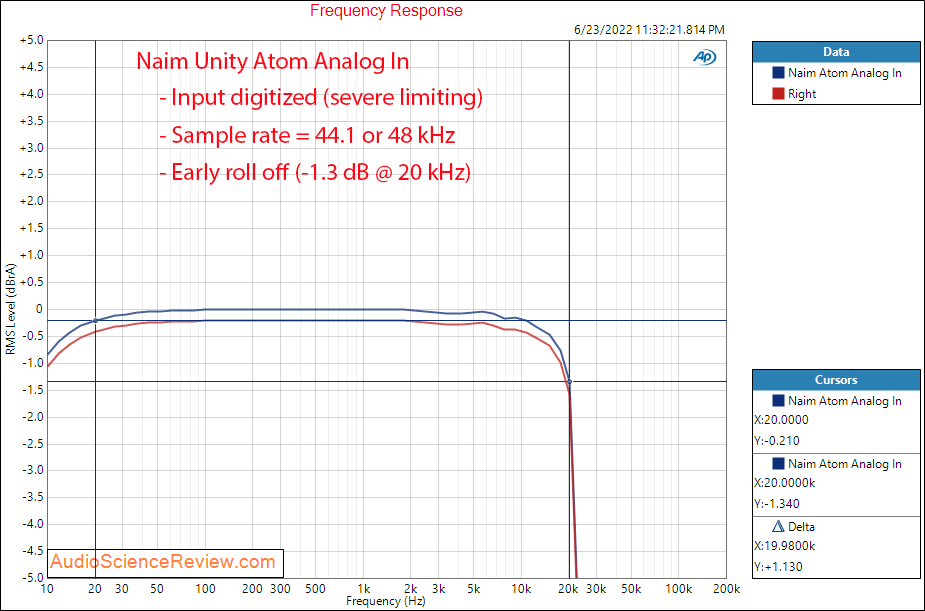Click the Delta triangle icon in Cursors panel

click(778, 527)
